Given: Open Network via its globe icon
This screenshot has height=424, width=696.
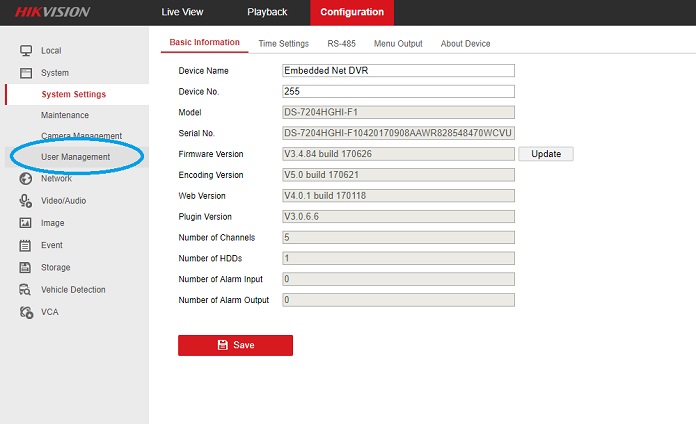Looking at the screenshot, I should pos(26,179).
